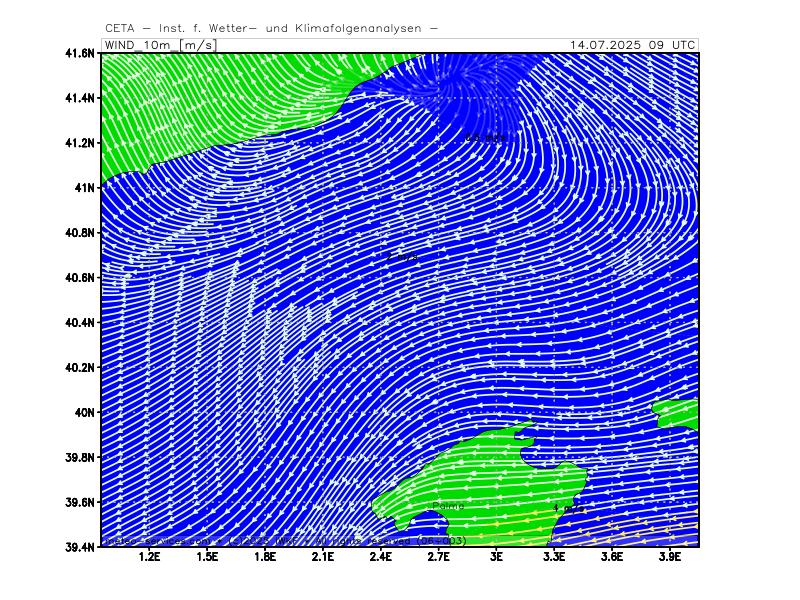This screenshot has height=600, width=800.
Task: Click the 3.3E longitude label
Action: pos(554,556)
